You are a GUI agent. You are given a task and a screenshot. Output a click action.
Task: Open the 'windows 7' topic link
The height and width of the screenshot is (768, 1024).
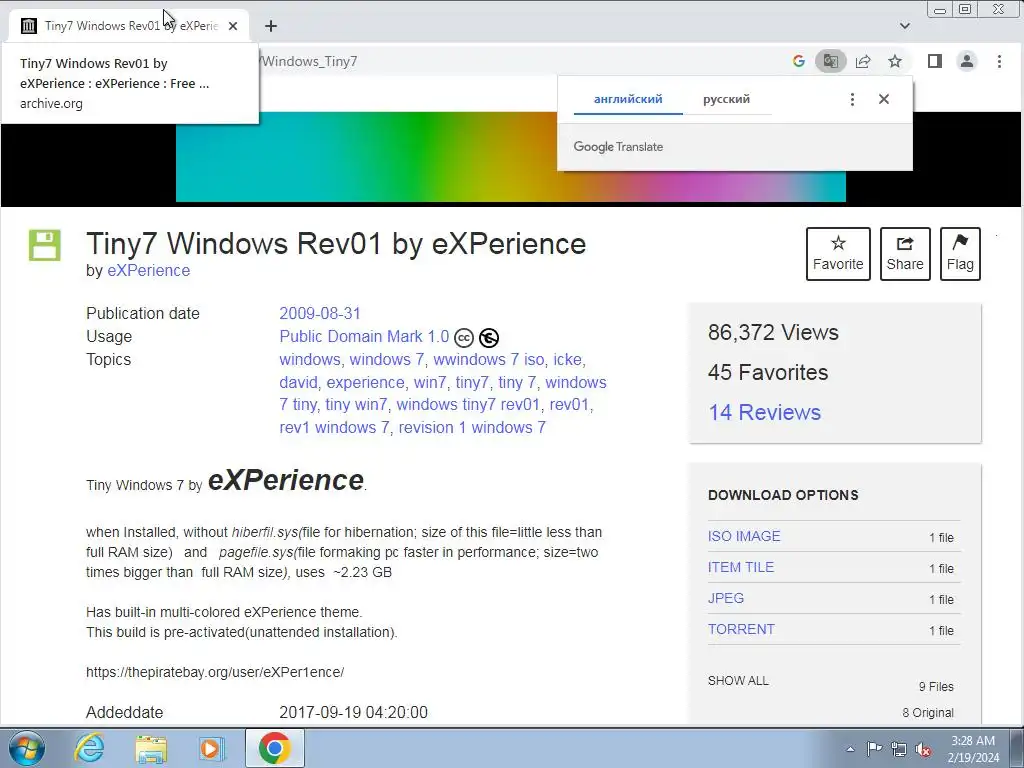click(387, 360)
